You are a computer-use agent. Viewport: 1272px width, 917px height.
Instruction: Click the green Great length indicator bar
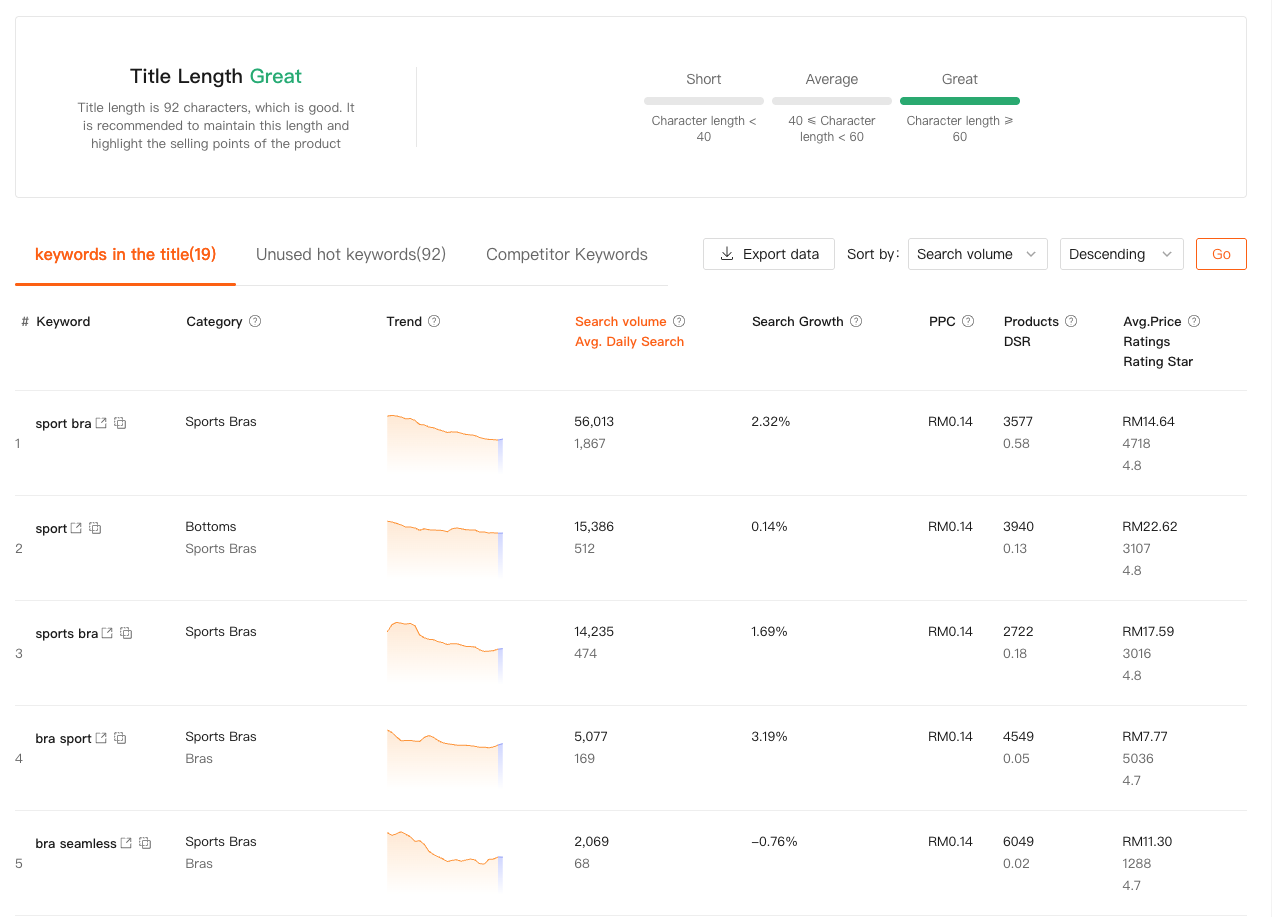(x=959, y=101)
